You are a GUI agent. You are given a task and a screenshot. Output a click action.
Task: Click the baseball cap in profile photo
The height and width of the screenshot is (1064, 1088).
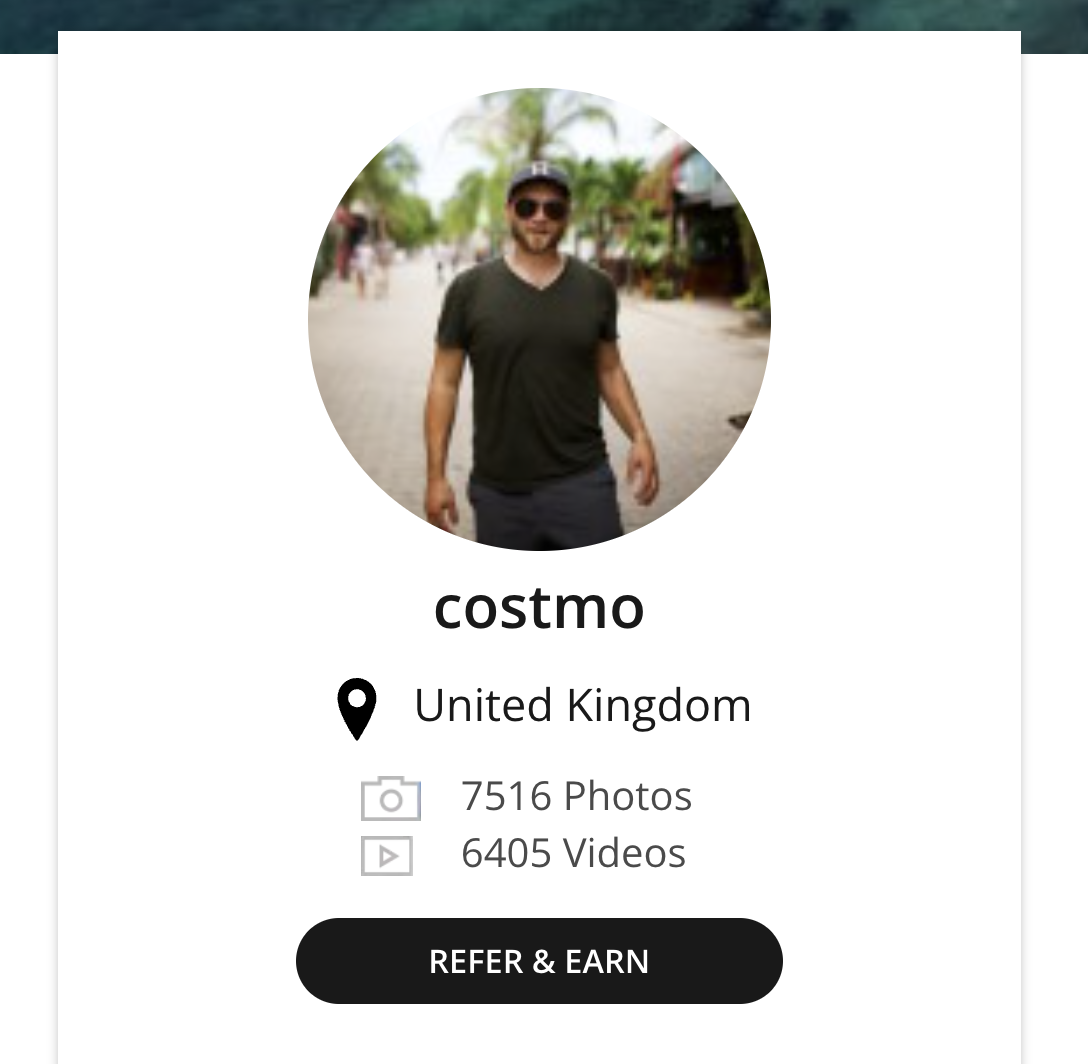[538, 179]
